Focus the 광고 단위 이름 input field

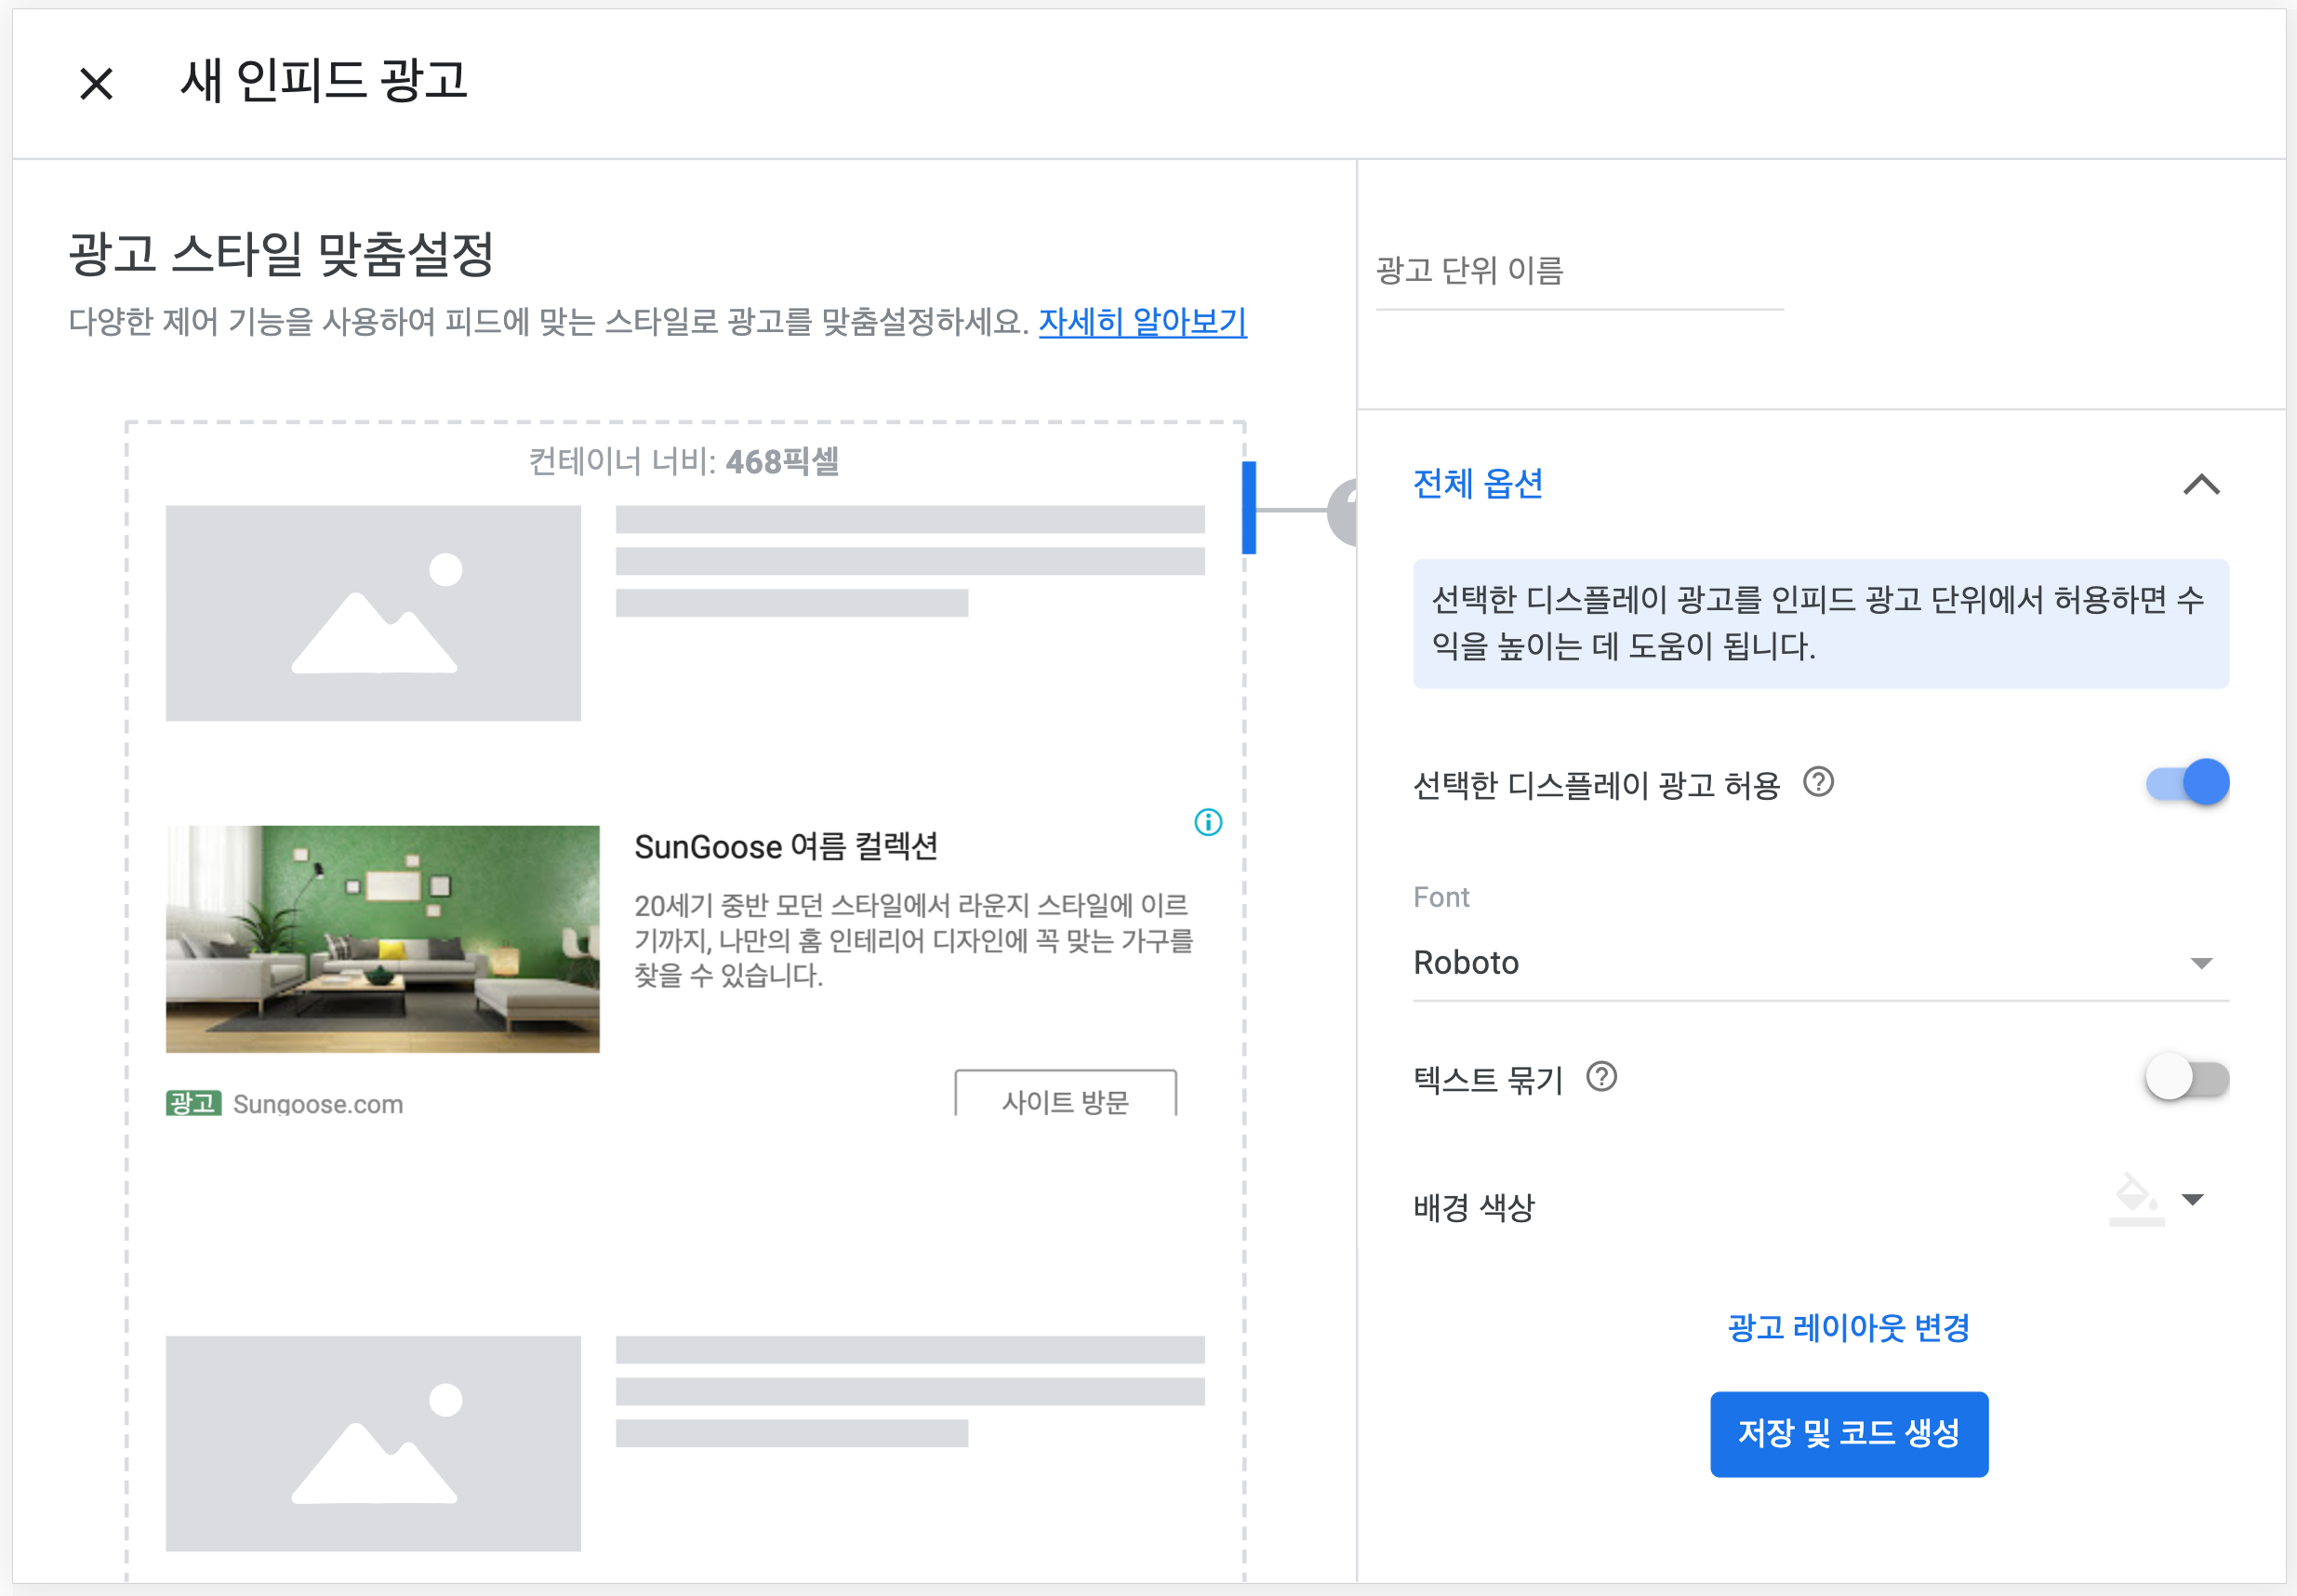(x=1579, y=271)
